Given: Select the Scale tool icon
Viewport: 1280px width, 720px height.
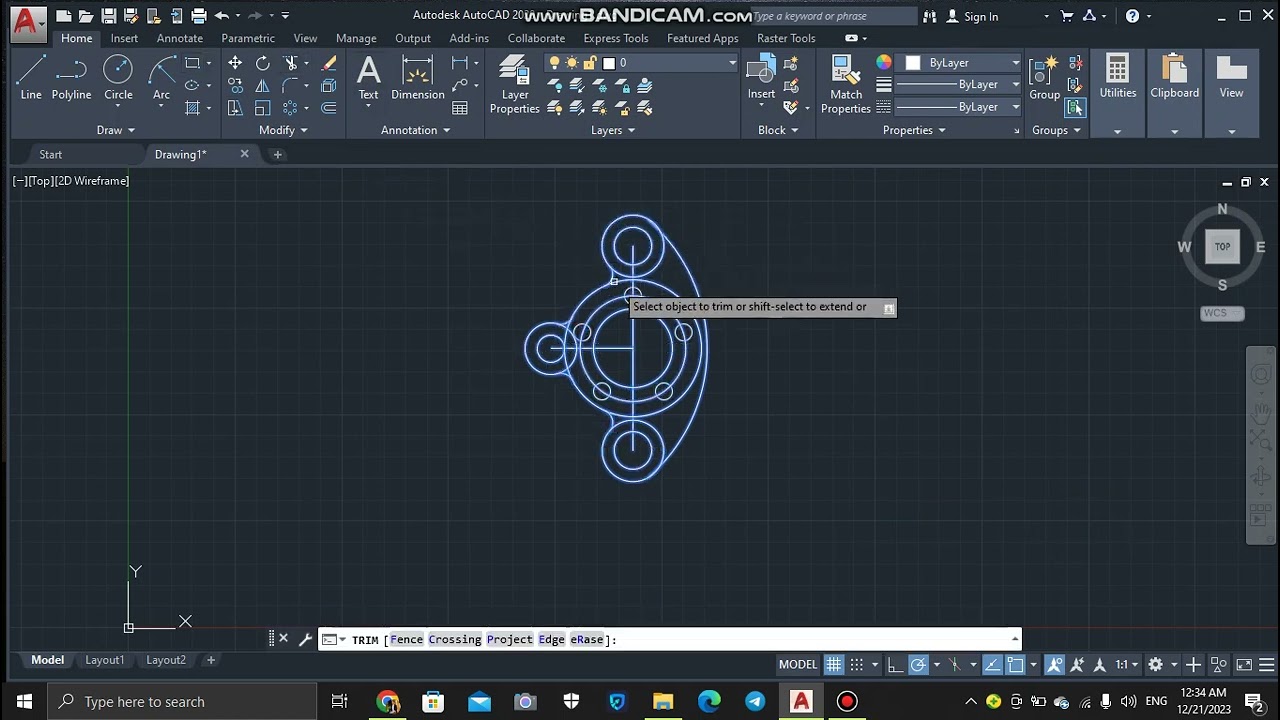Looking at the screenshot, I should coord(263,108).
